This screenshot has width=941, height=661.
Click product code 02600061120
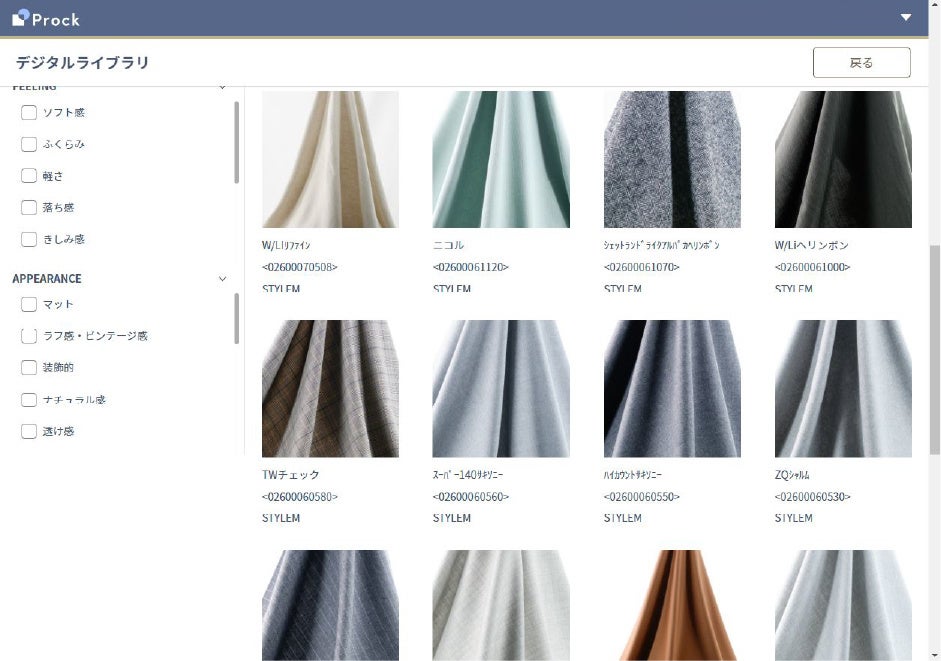[470, 267]
